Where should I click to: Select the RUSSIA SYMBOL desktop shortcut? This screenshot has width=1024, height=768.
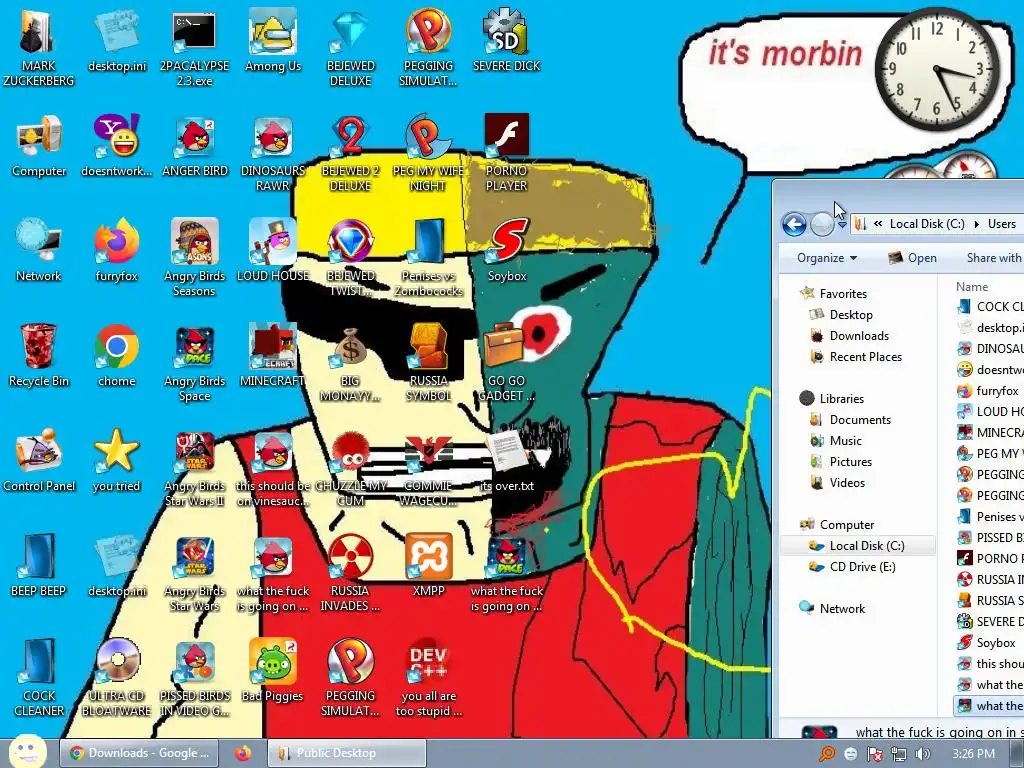(428, 364)
